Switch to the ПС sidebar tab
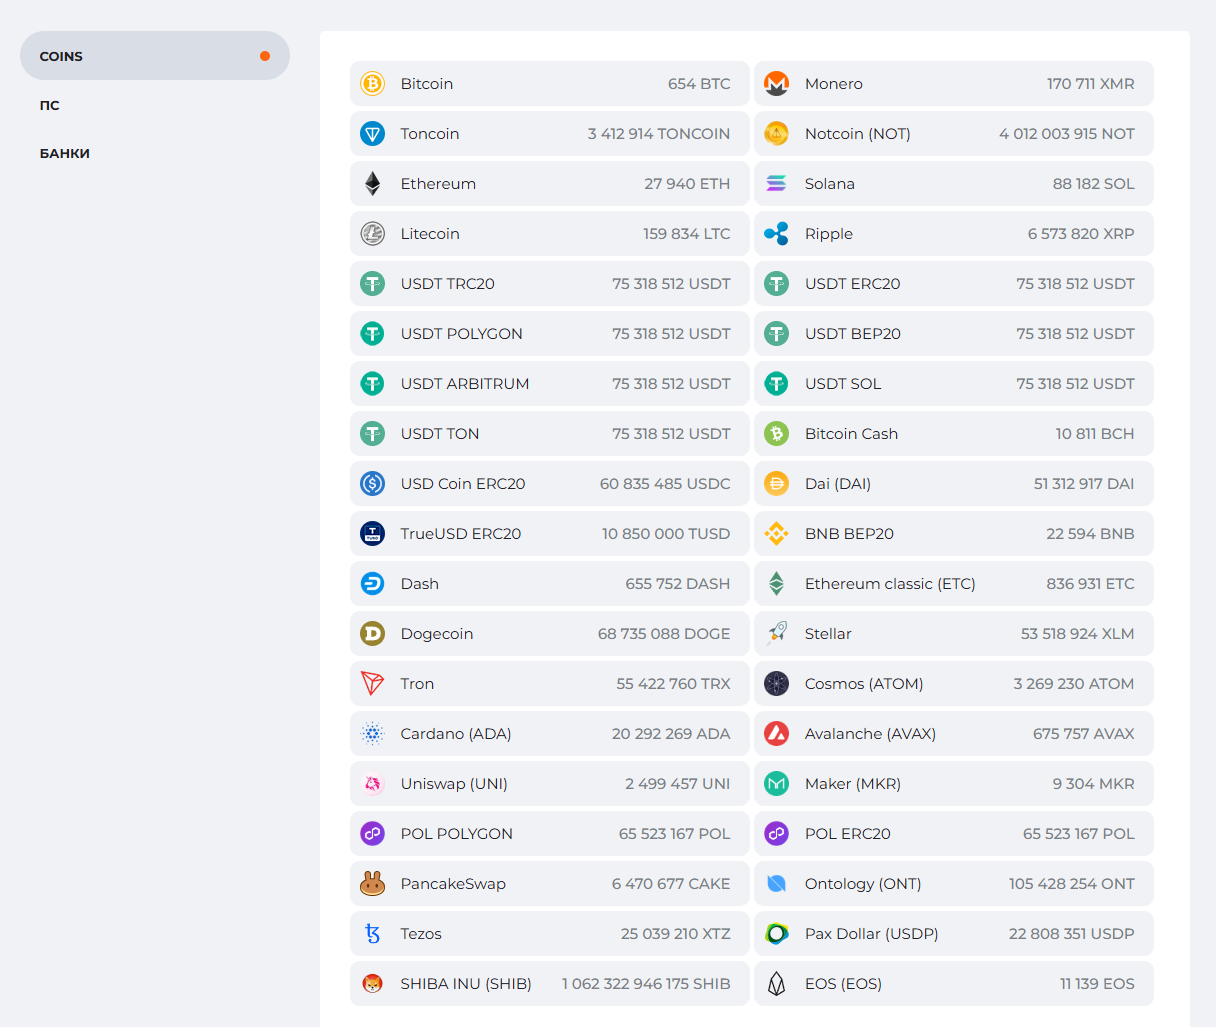Image resolution: width=1216 pixels, height=1027 pixels. tap(50, 105)
